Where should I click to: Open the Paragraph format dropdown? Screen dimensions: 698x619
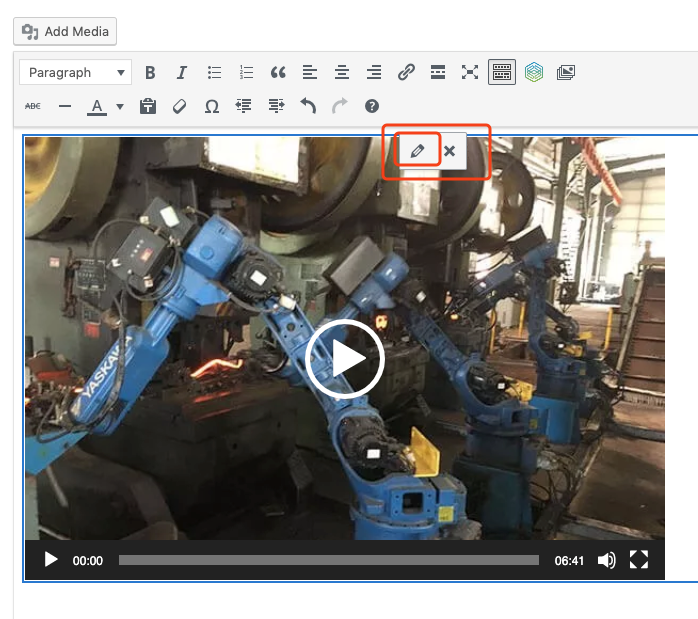tap(76, 72)
